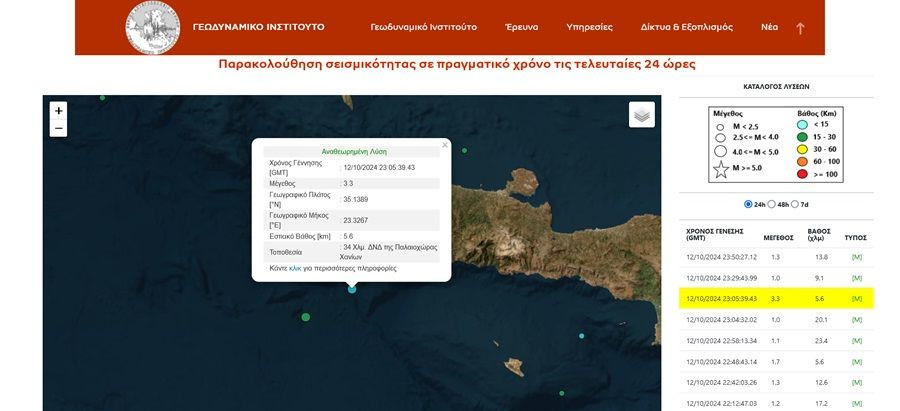This screenshot has height=411, width=900.
Task: Select the 24h time range
Action: pos(749,204)
